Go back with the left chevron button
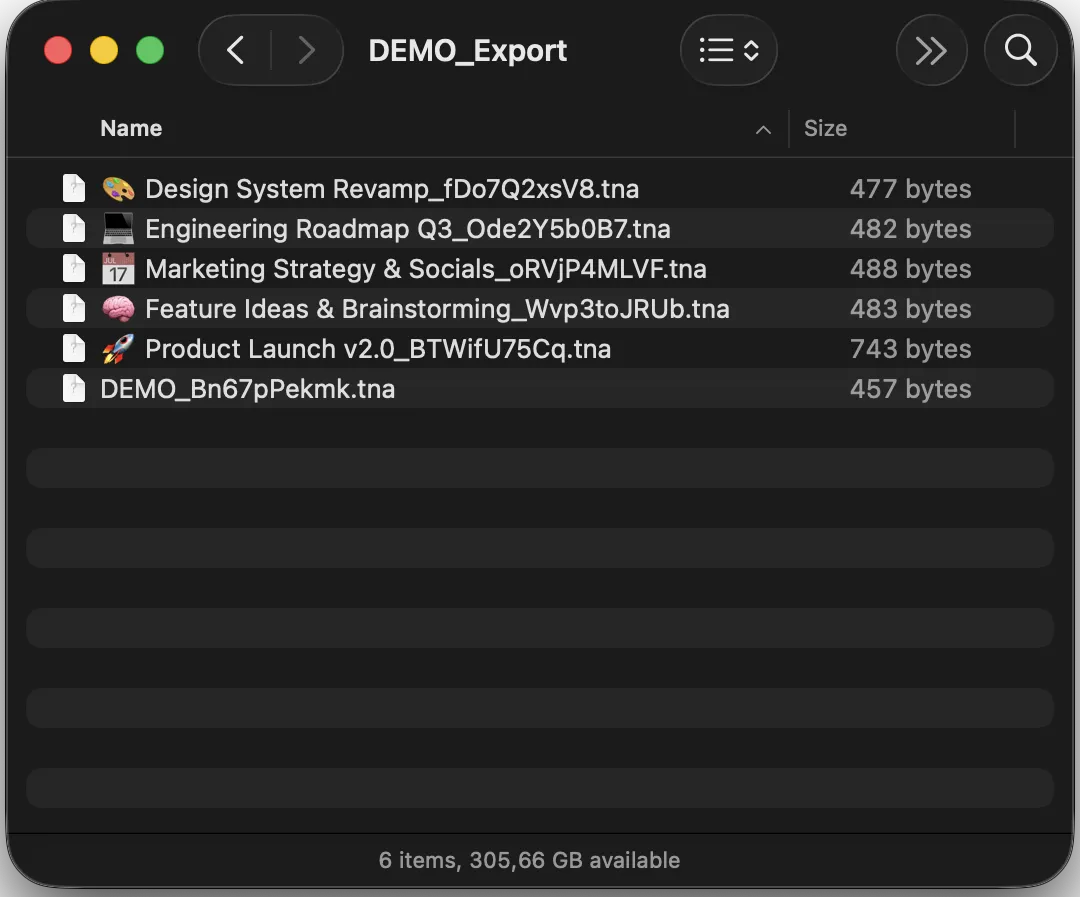The height and width of the screenshot is (897, 1080). (236, 50)
